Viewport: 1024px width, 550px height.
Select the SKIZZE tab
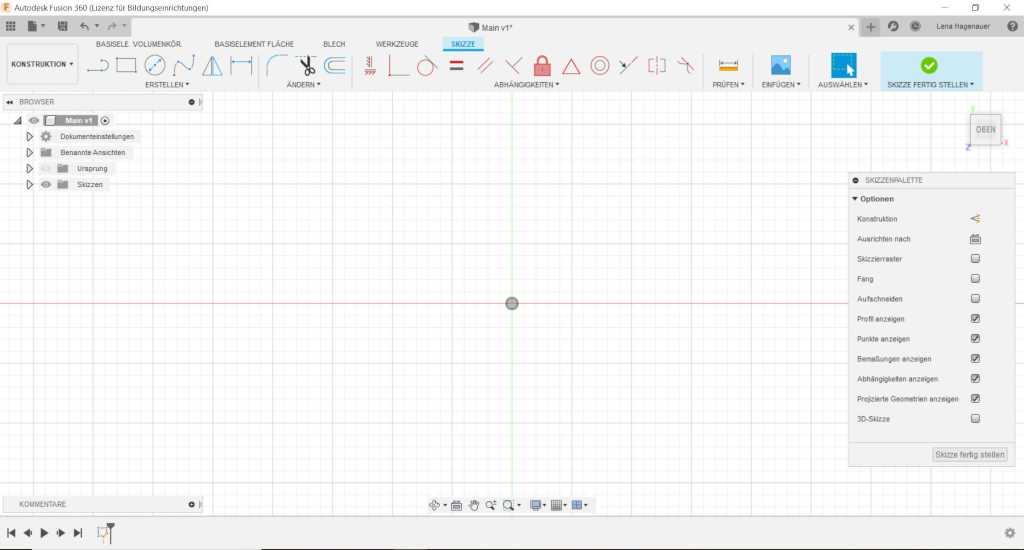click(x=463, y=44)
